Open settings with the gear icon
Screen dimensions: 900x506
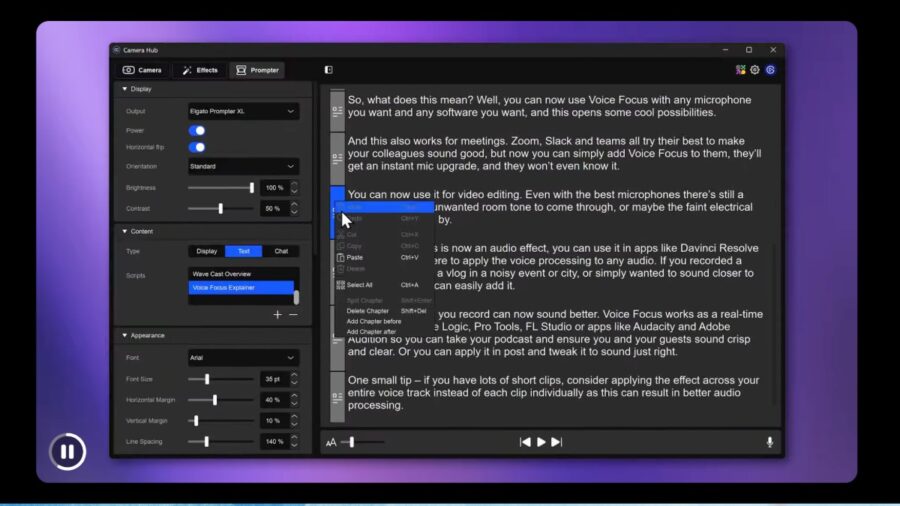coord(755,70)
